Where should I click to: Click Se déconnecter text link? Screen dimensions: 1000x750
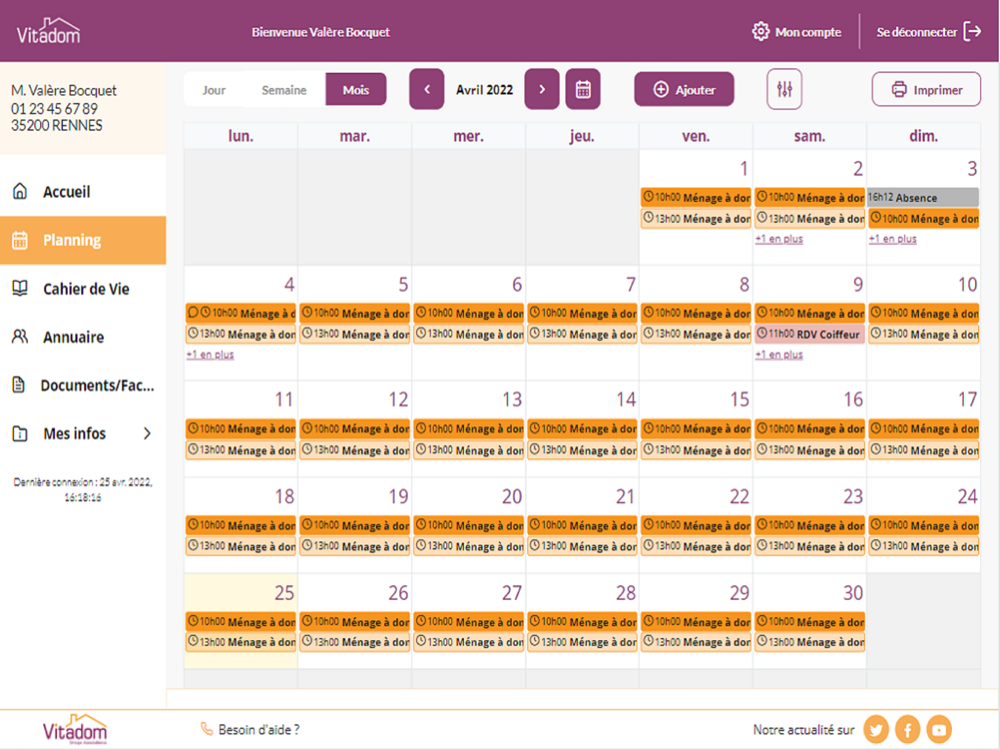coord(916,32)
